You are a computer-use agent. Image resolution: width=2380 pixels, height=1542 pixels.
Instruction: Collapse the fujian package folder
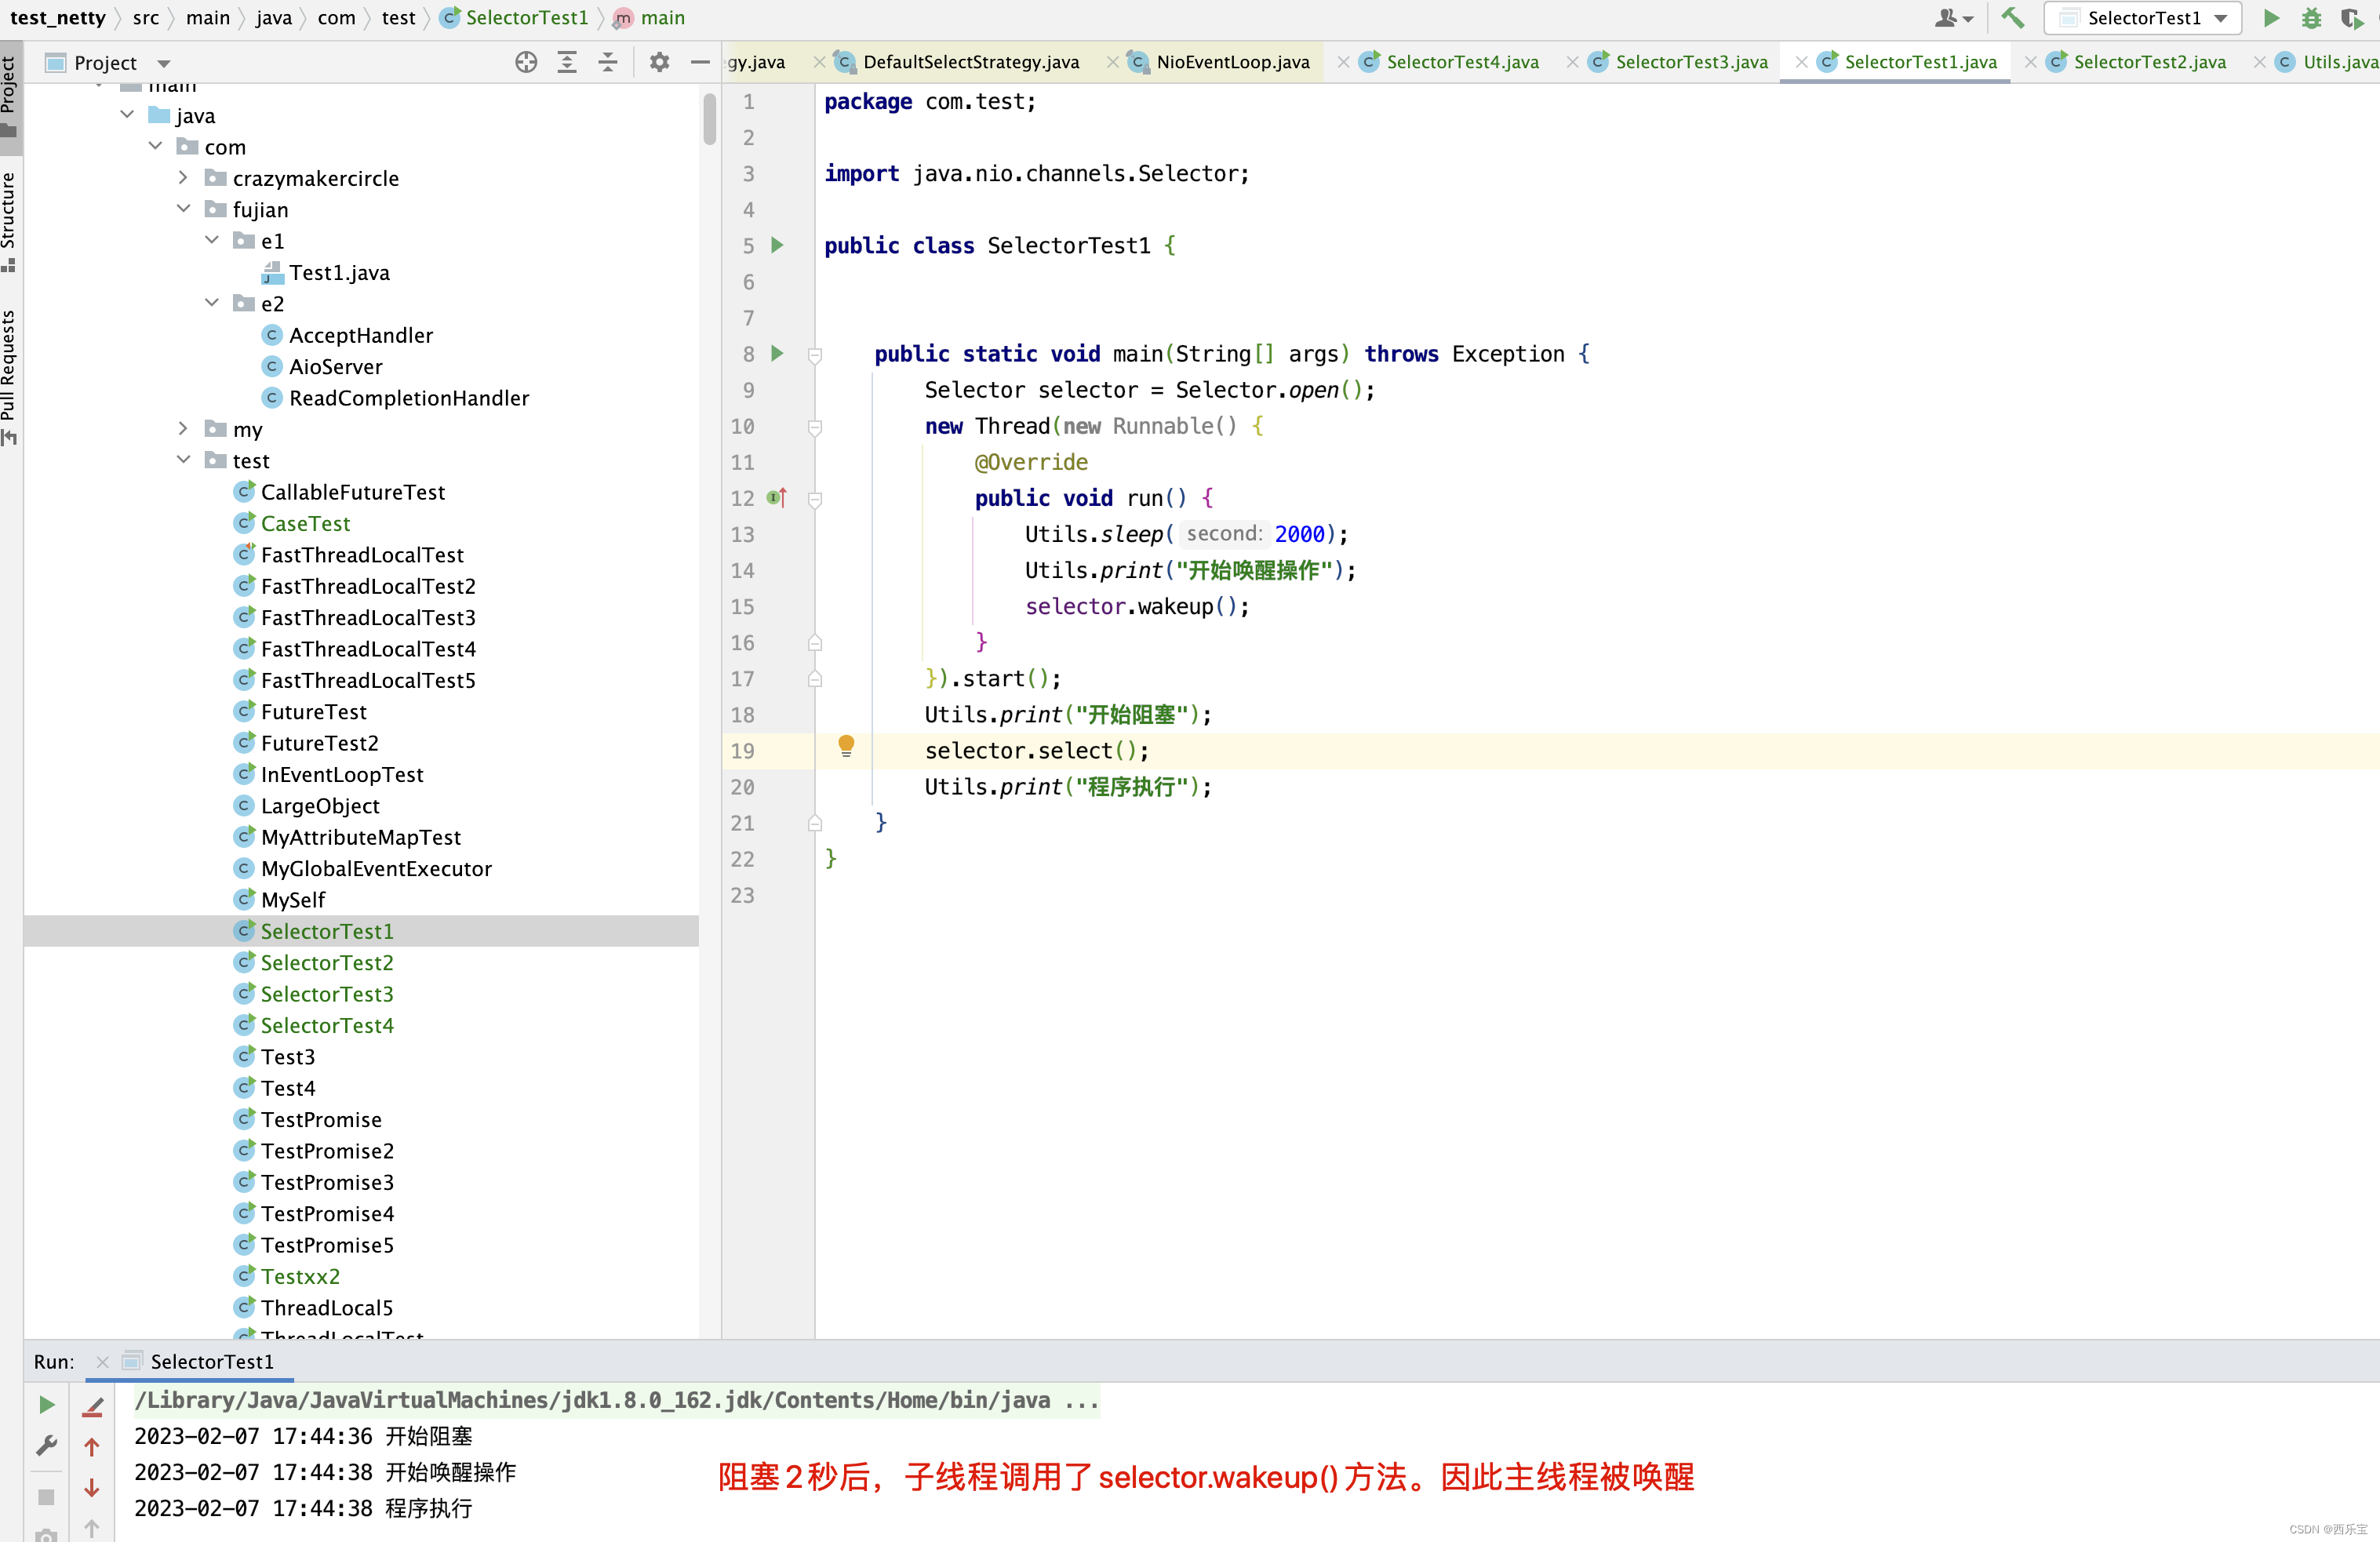point(183,209)
